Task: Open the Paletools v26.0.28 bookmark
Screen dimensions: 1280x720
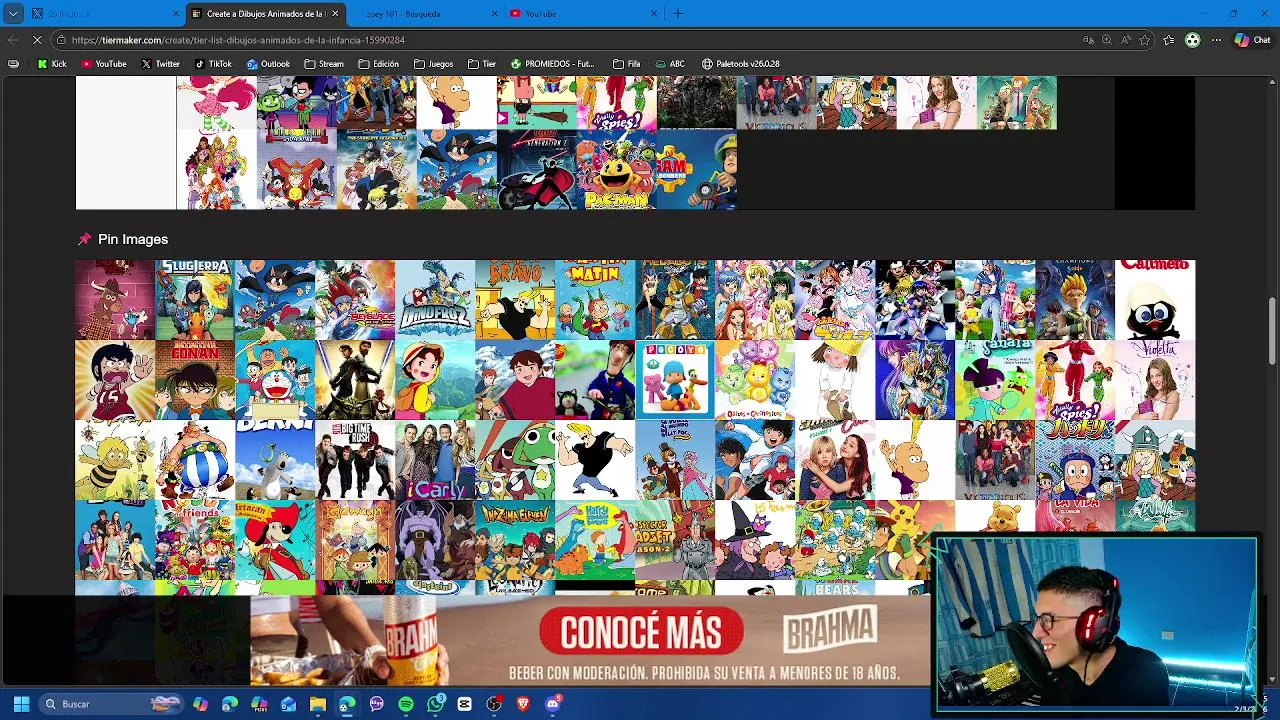Action: (x=740, y=64)
